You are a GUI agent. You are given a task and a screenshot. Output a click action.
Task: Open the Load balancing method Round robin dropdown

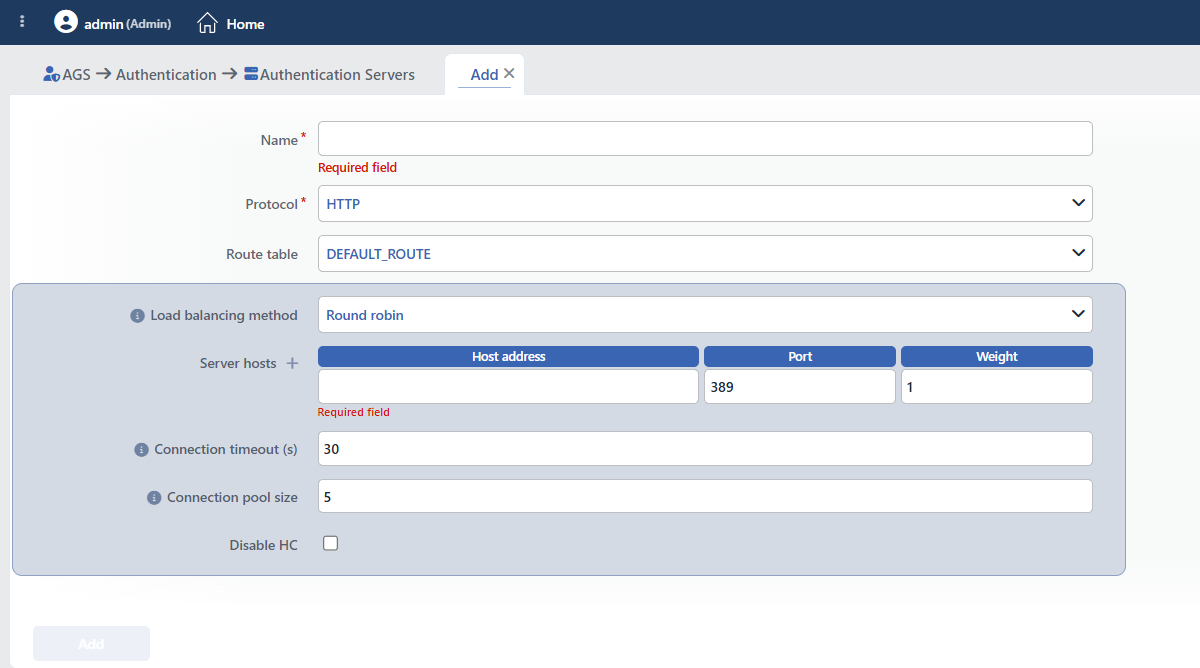pyautogui.click(x=705, y=315)
